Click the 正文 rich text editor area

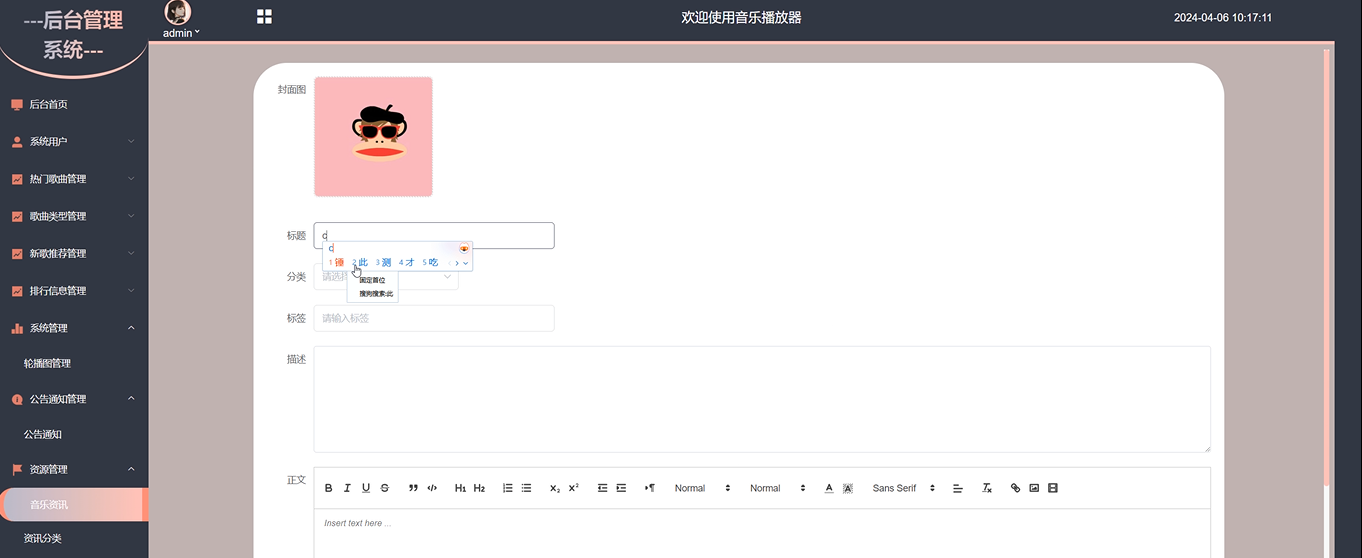(x=762, y=533)
